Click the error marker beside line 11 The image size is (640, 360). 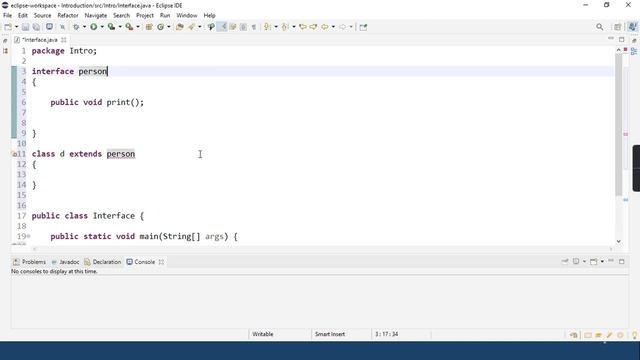click(x=14, y=154)
